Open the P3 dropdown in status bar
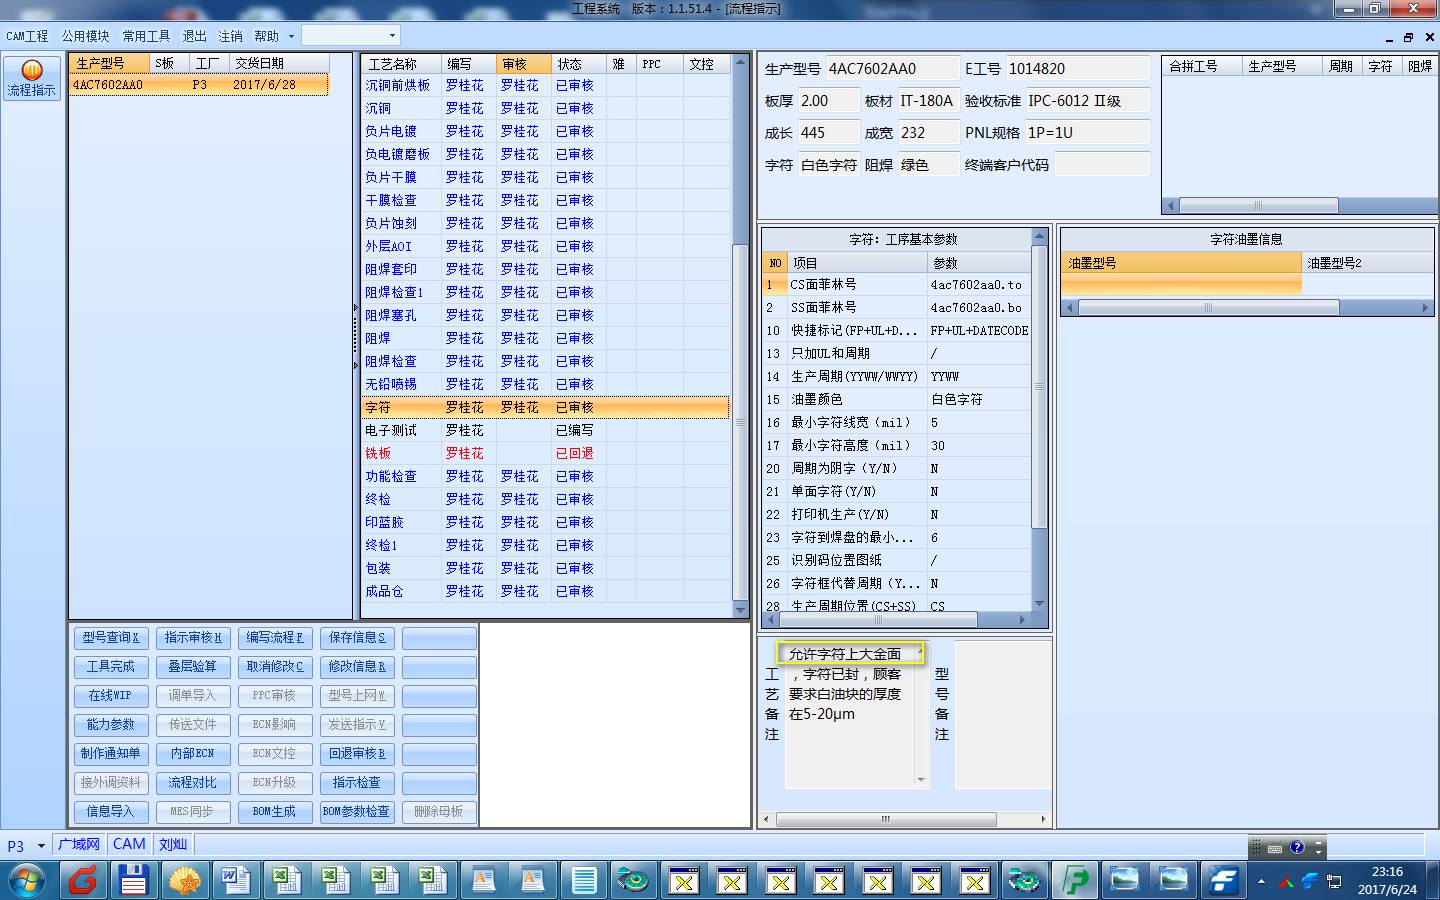The height and width of the screenshot is (900, 1440). tap(41, 846)
